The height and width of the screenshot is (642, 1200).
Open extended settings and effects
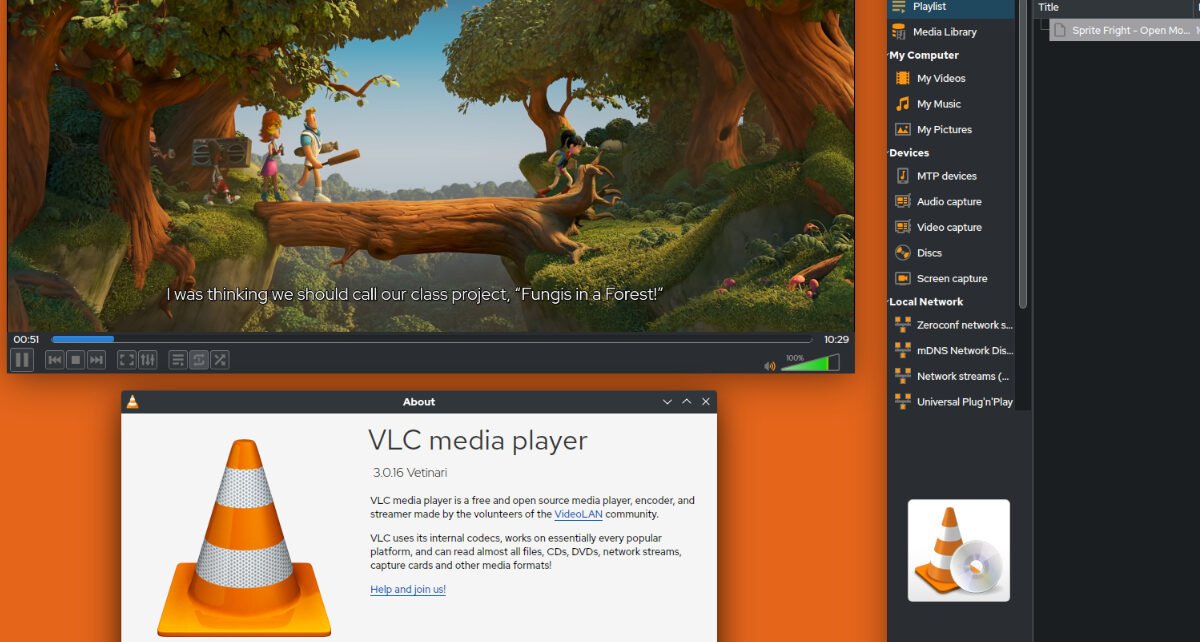coord(148,360)
